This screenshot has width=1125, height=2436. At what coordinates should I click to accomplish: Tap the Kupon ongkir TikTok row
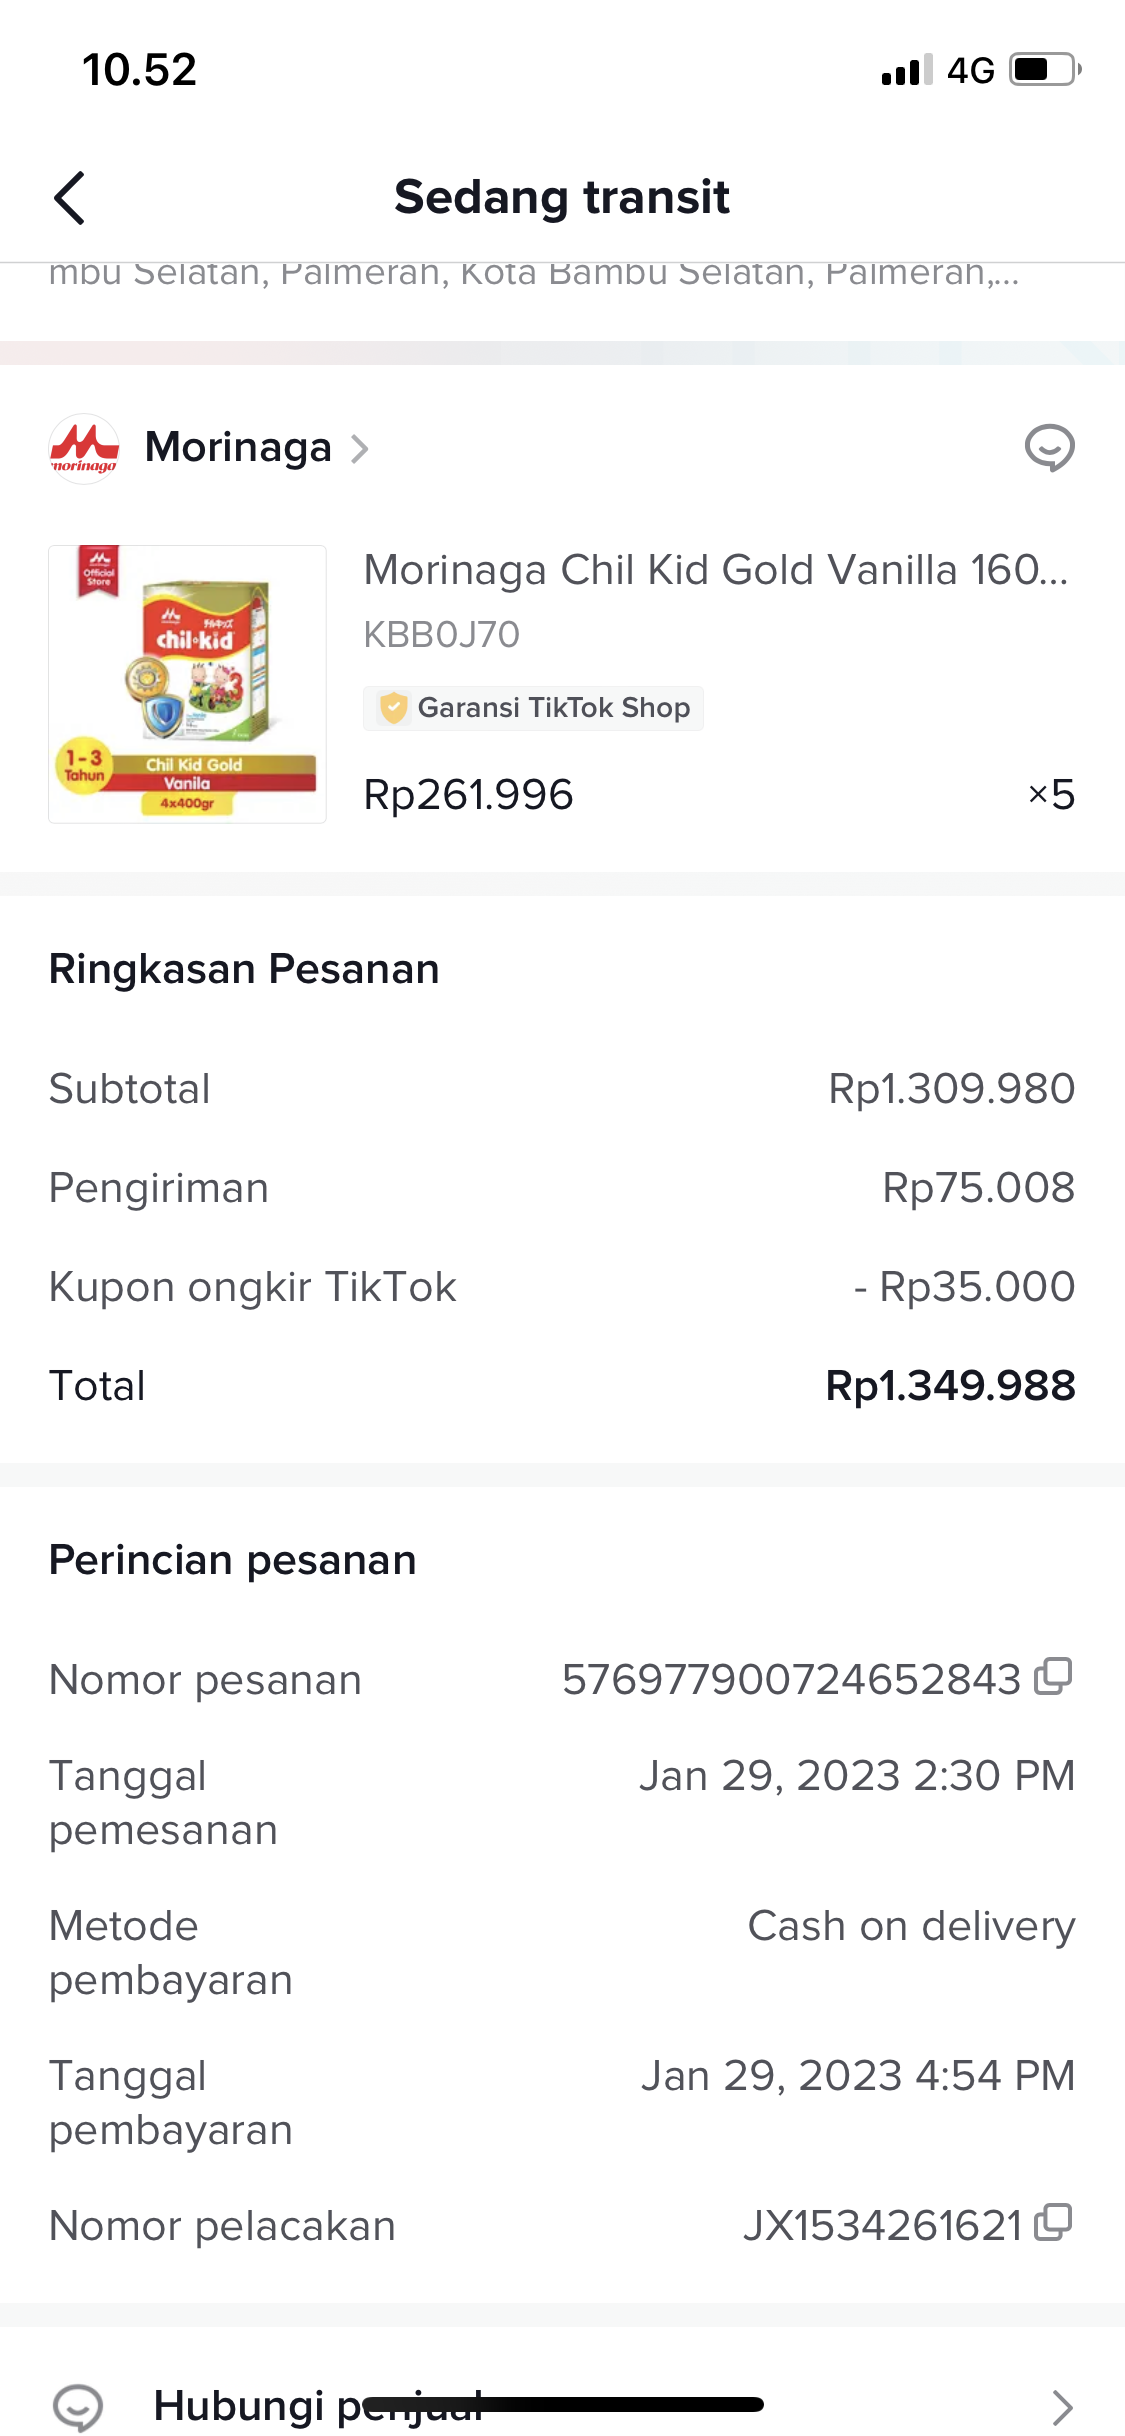[562, 1287]
